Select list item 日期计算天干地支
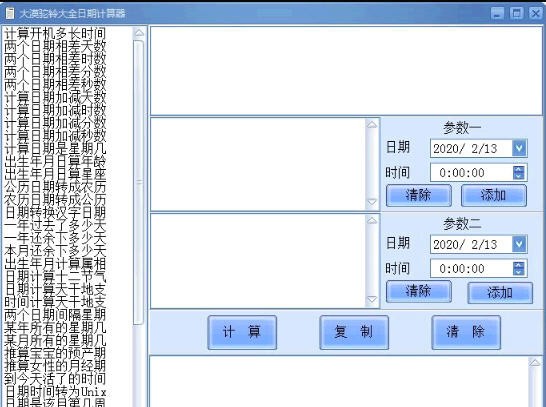Screen dimensions: 546x407 55,290
